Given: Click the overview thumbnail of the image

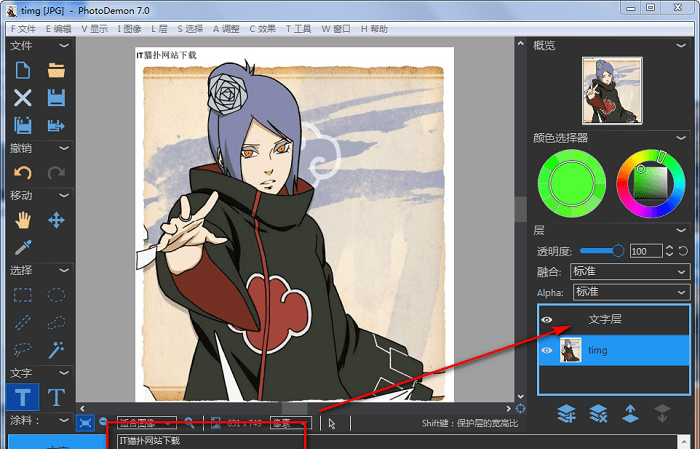Looking at the screenshot, I should (612, 91).
